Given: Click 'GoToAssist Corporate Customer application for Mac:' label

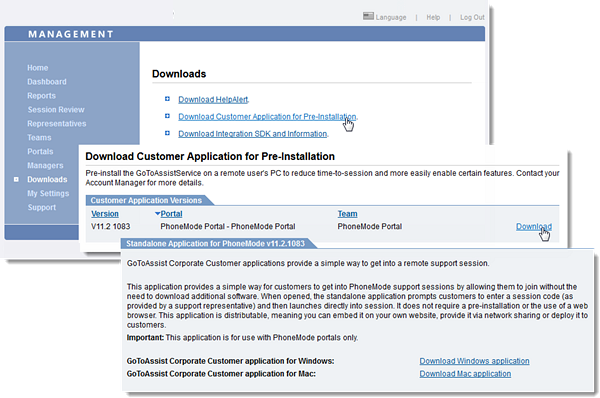Looking at the screenshot, I should click(x=221, y=374).
